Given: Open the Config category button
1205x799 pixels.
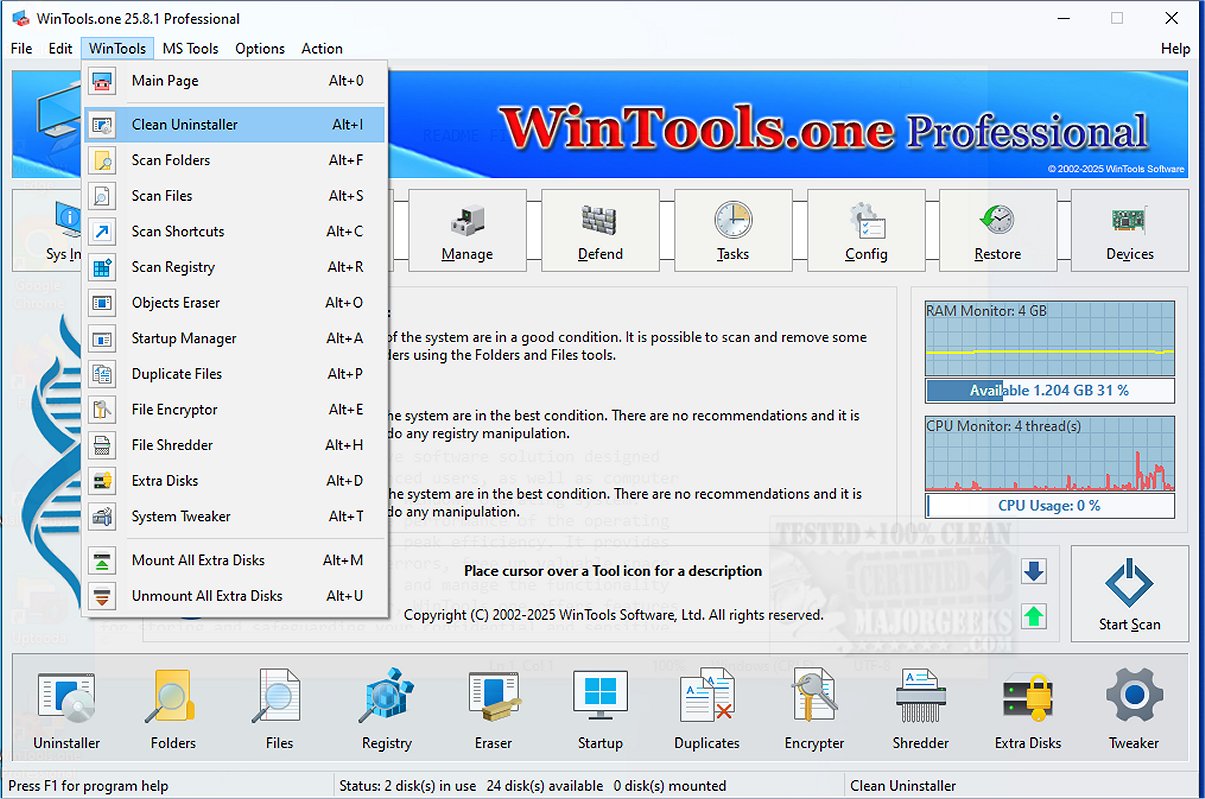Looking at the screenshot, I should (866, 230).
